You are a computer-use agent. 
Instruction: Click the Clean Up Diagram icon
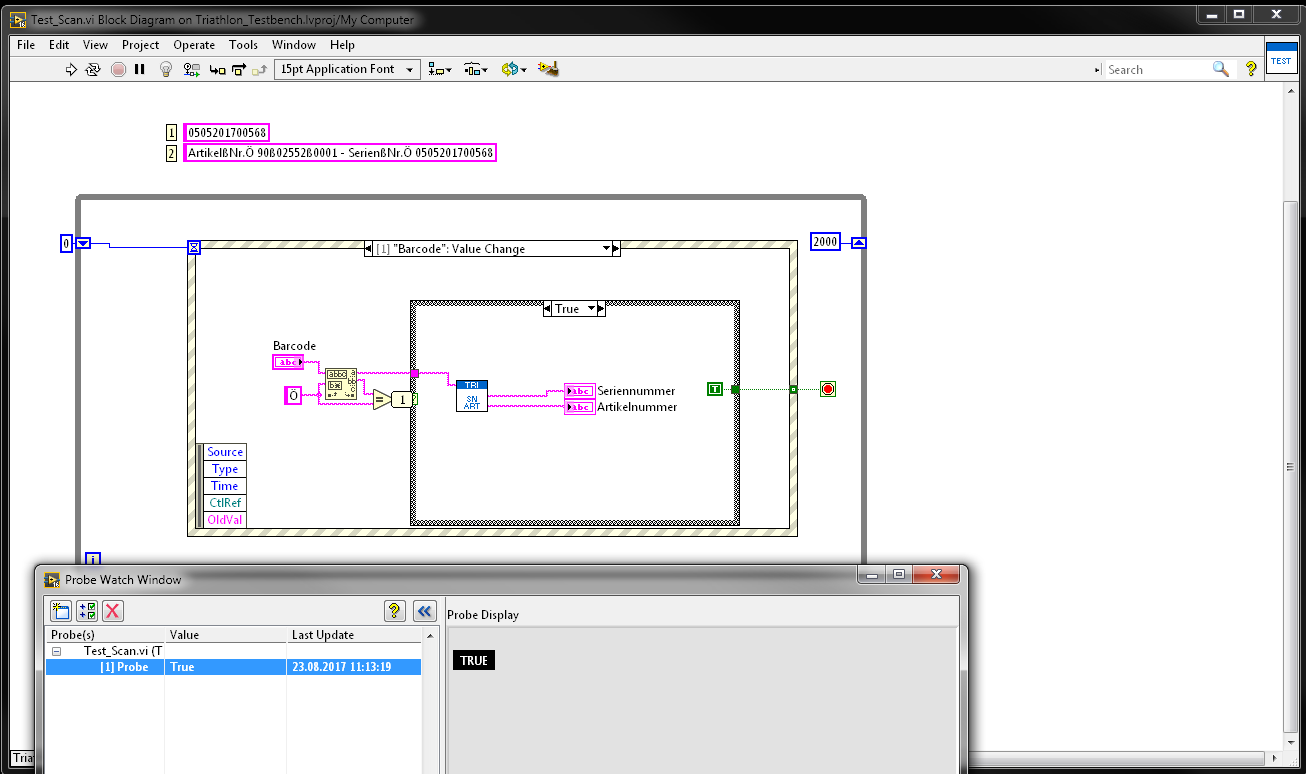click(x=547, y=69)
